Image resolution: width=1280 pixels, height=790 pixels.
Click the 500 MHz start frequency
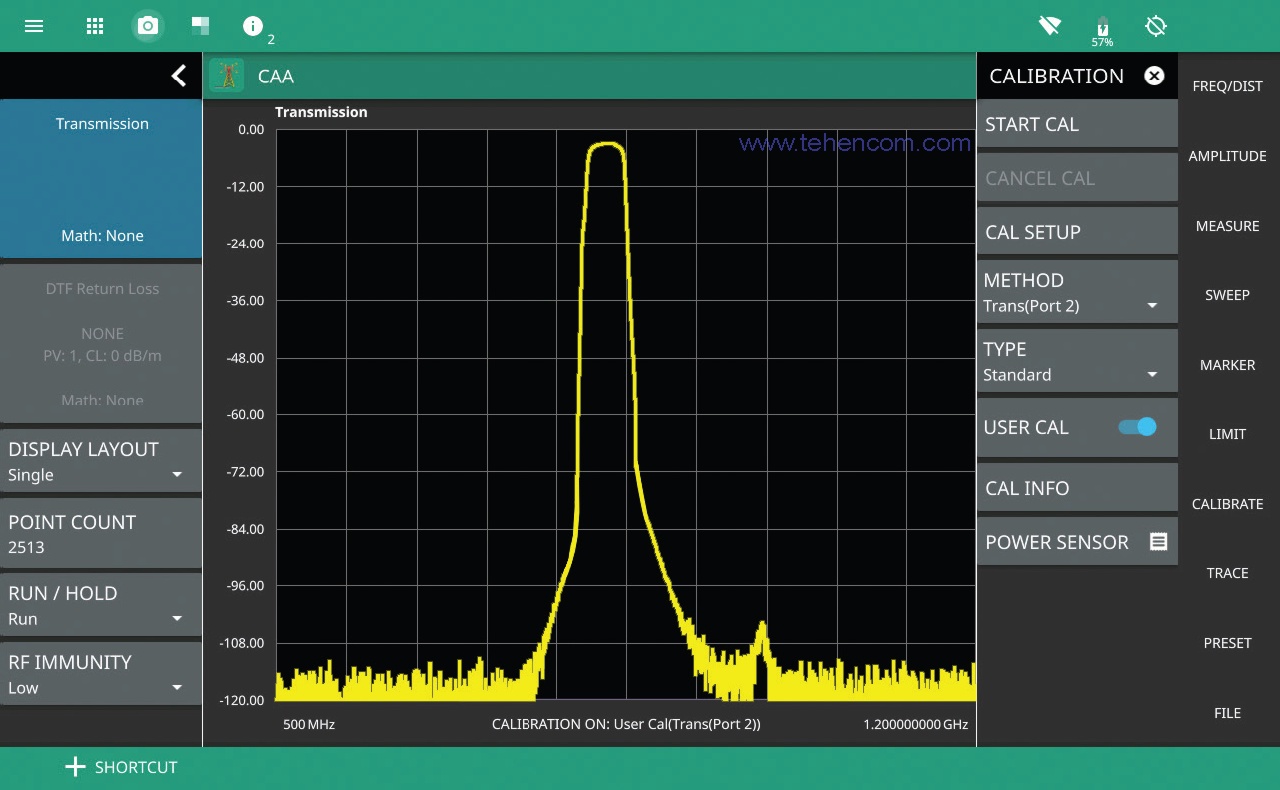309,724
